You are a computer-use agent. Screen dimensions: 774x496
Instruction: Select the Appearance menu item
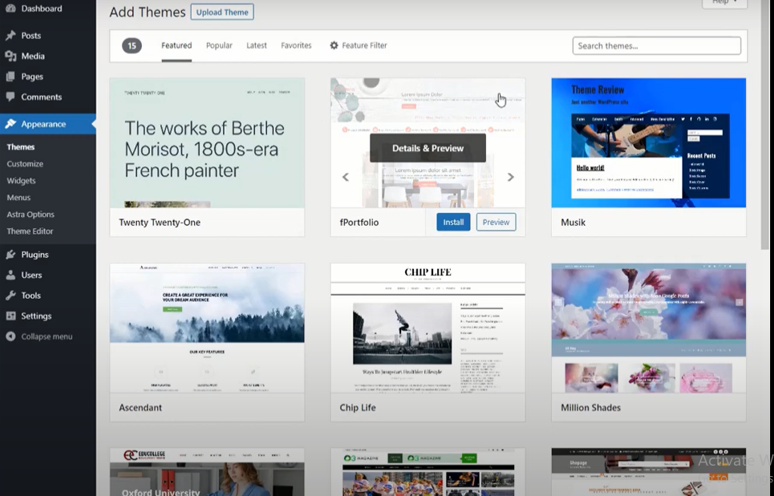point(48,124)
